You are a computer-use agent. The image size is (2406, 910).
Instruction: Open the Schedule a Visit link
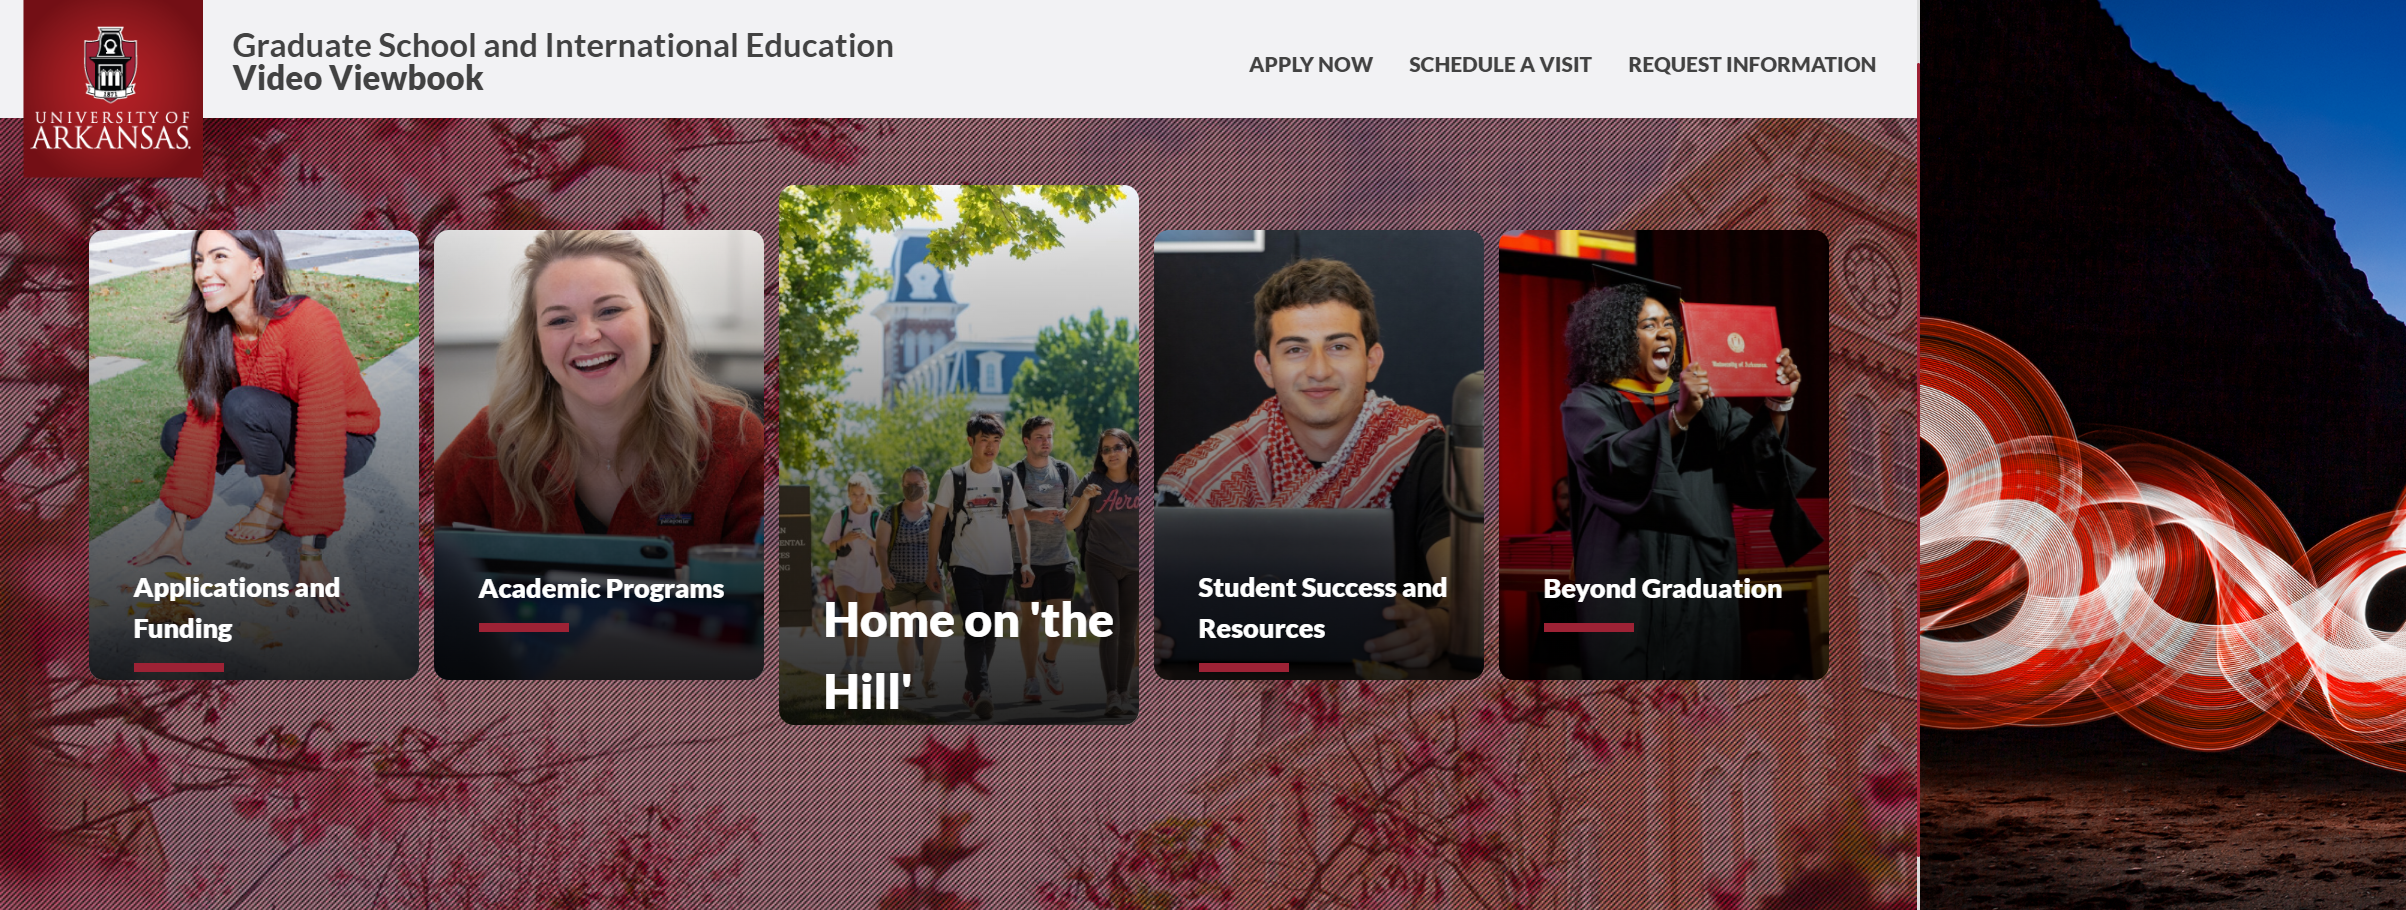tap(1499, 65)
